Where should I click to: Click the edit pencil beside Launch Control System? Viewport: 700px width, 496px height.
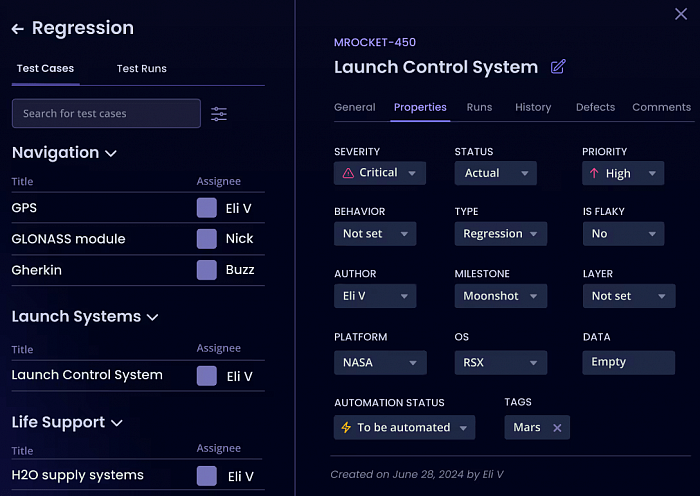coord(558,67)
